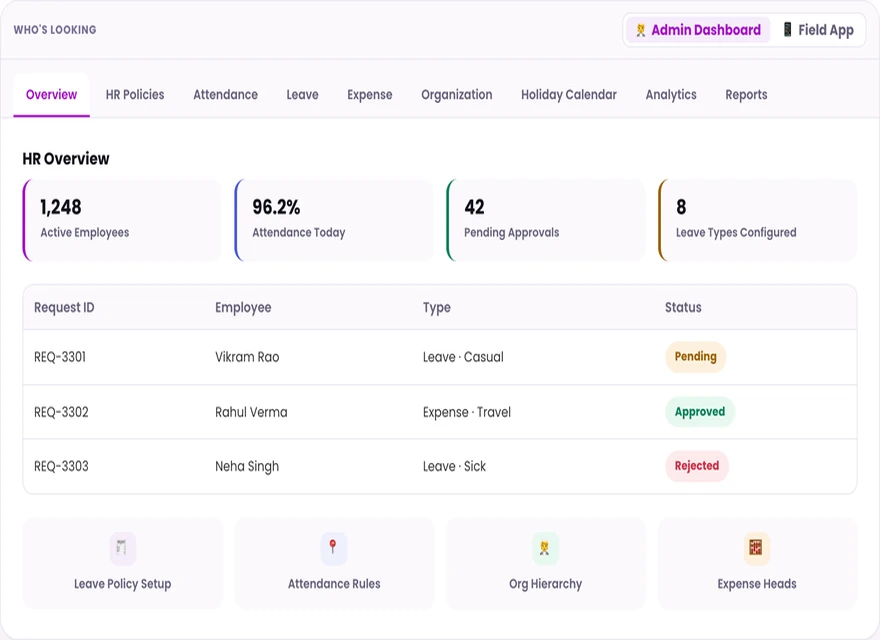Click the Request ID column header
This screenshot has width=880, height=640.
coord(64,308)
